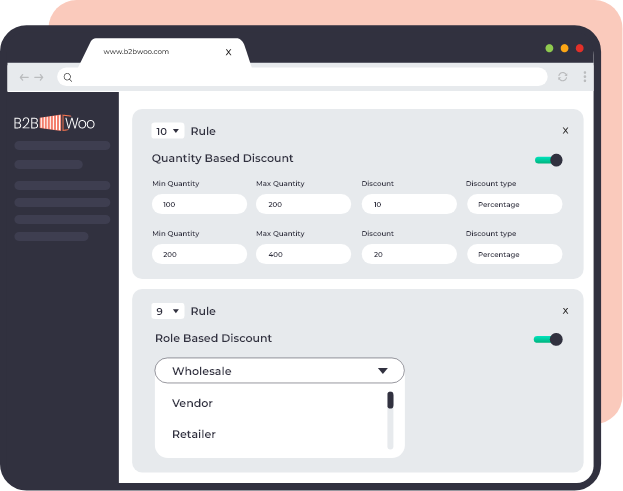Click the Role Based Discount heading
Viewport: 623px width, 491px height.
[213, 338]
